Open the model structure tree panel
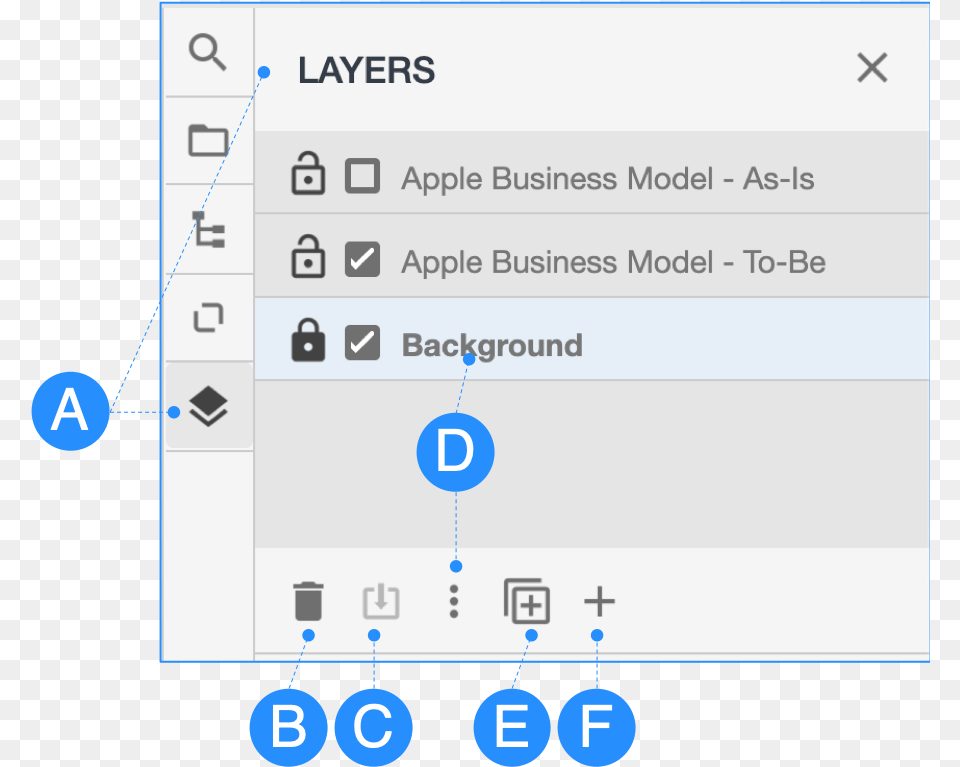The image size is (960, 767). click(208, 230)
